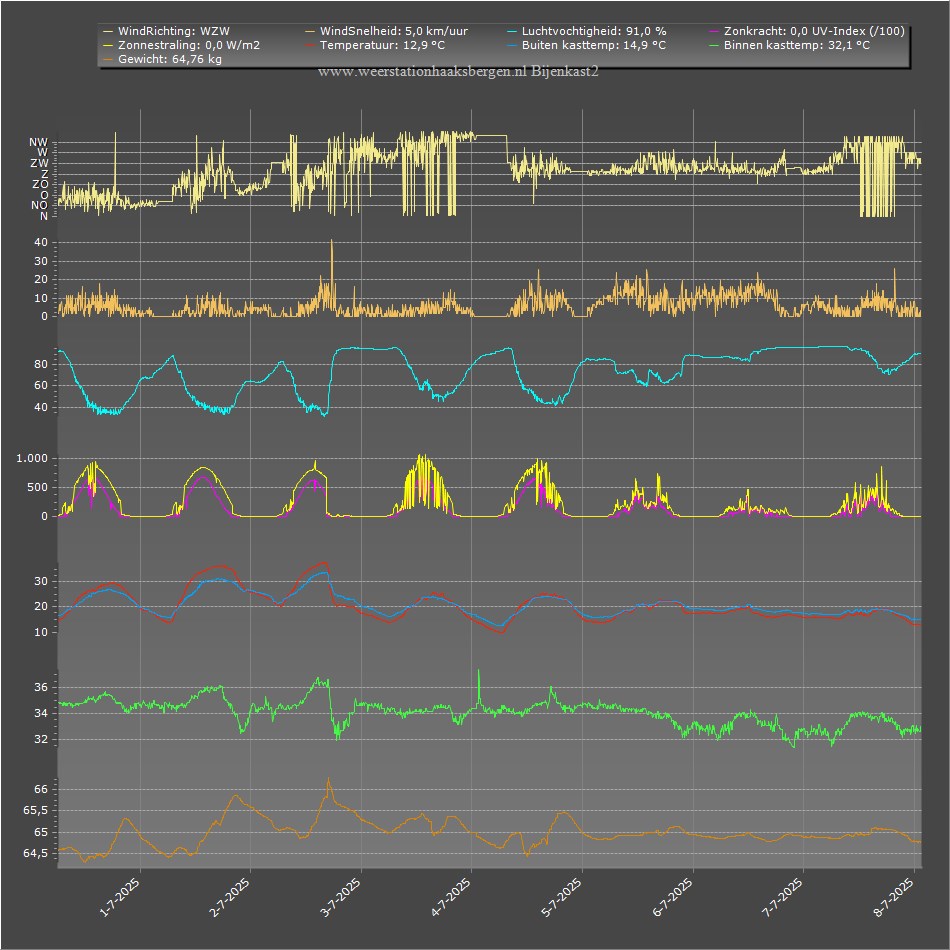Select the 80 label on humidity axis
The width and height of the screenshot is (950, 950).
41,364
